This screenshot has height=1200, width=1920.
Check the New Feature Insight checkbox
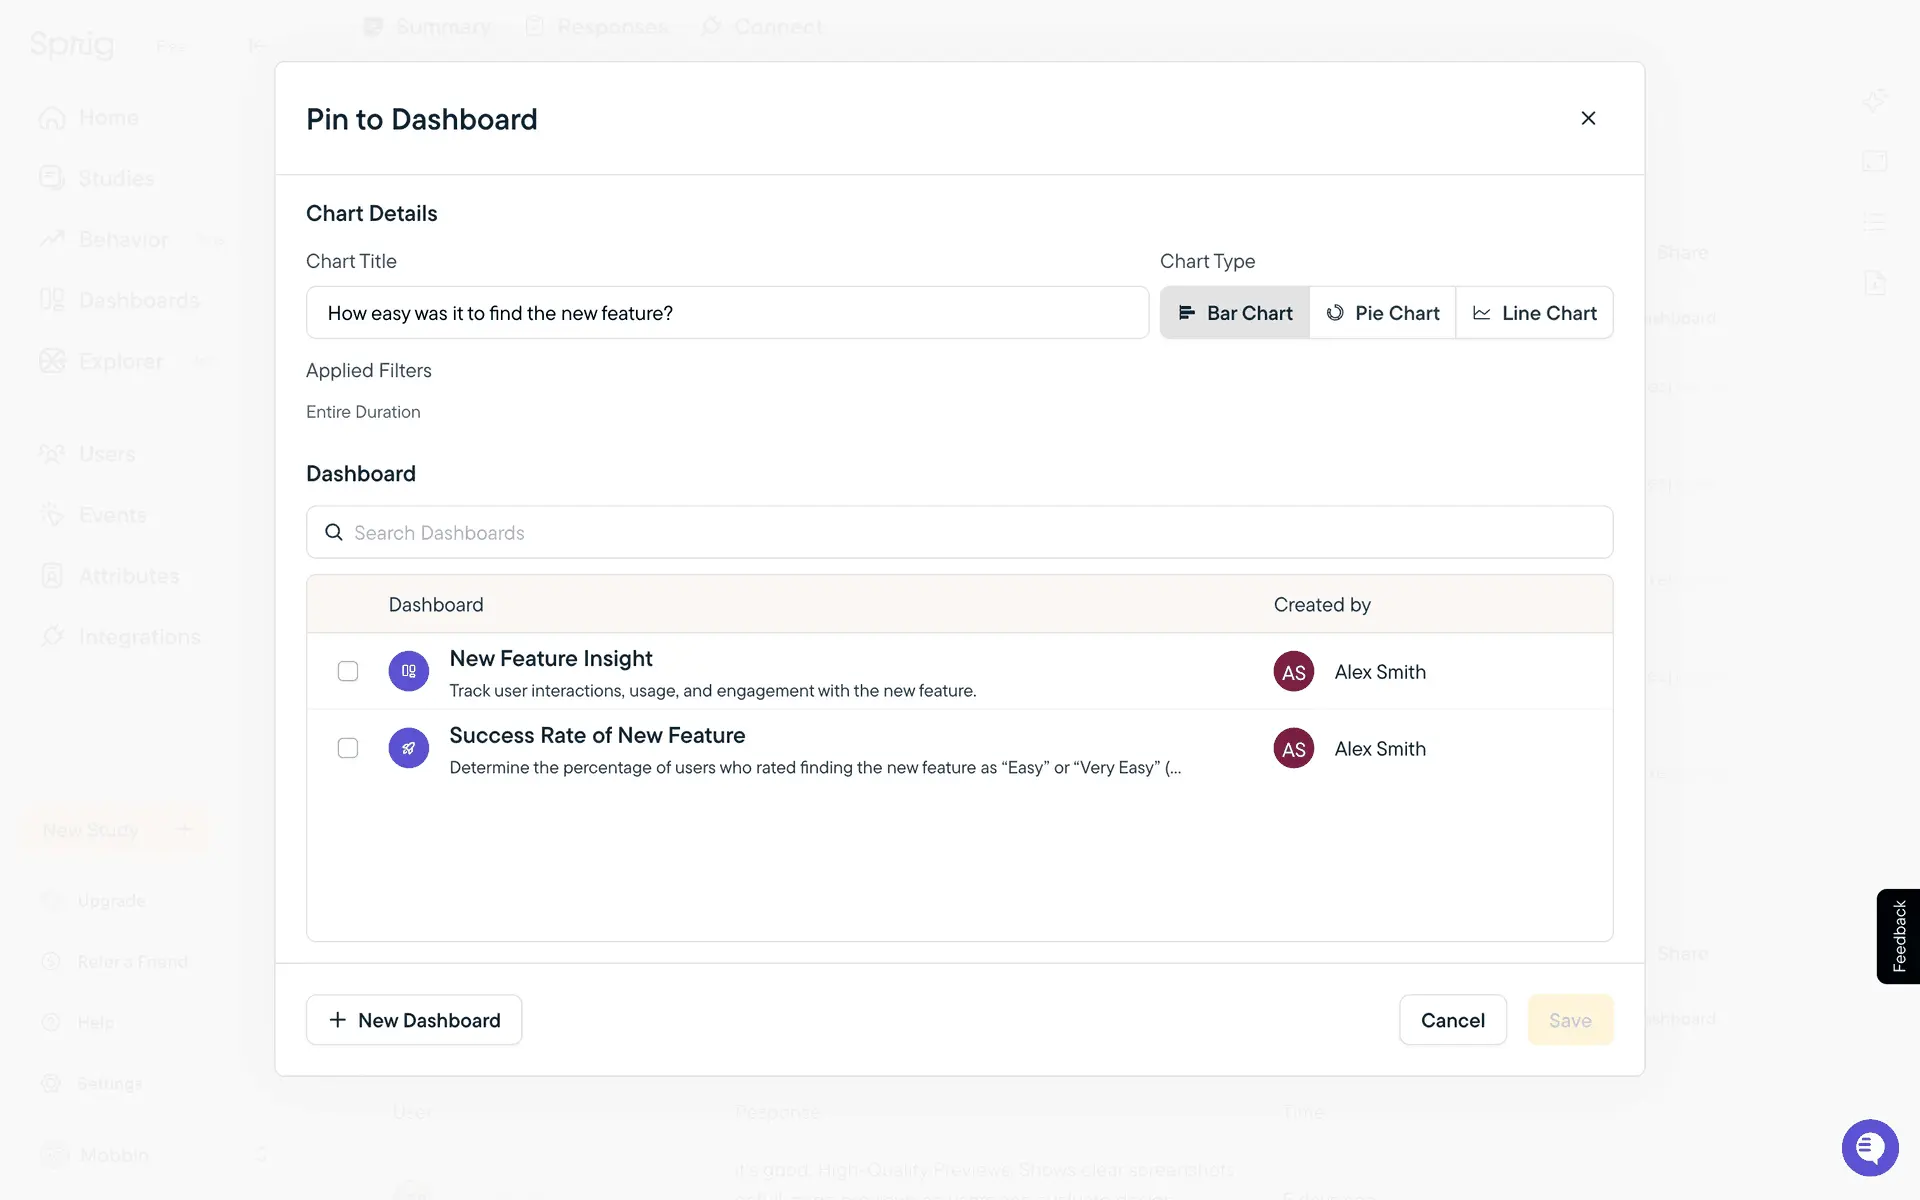point(348,671)
